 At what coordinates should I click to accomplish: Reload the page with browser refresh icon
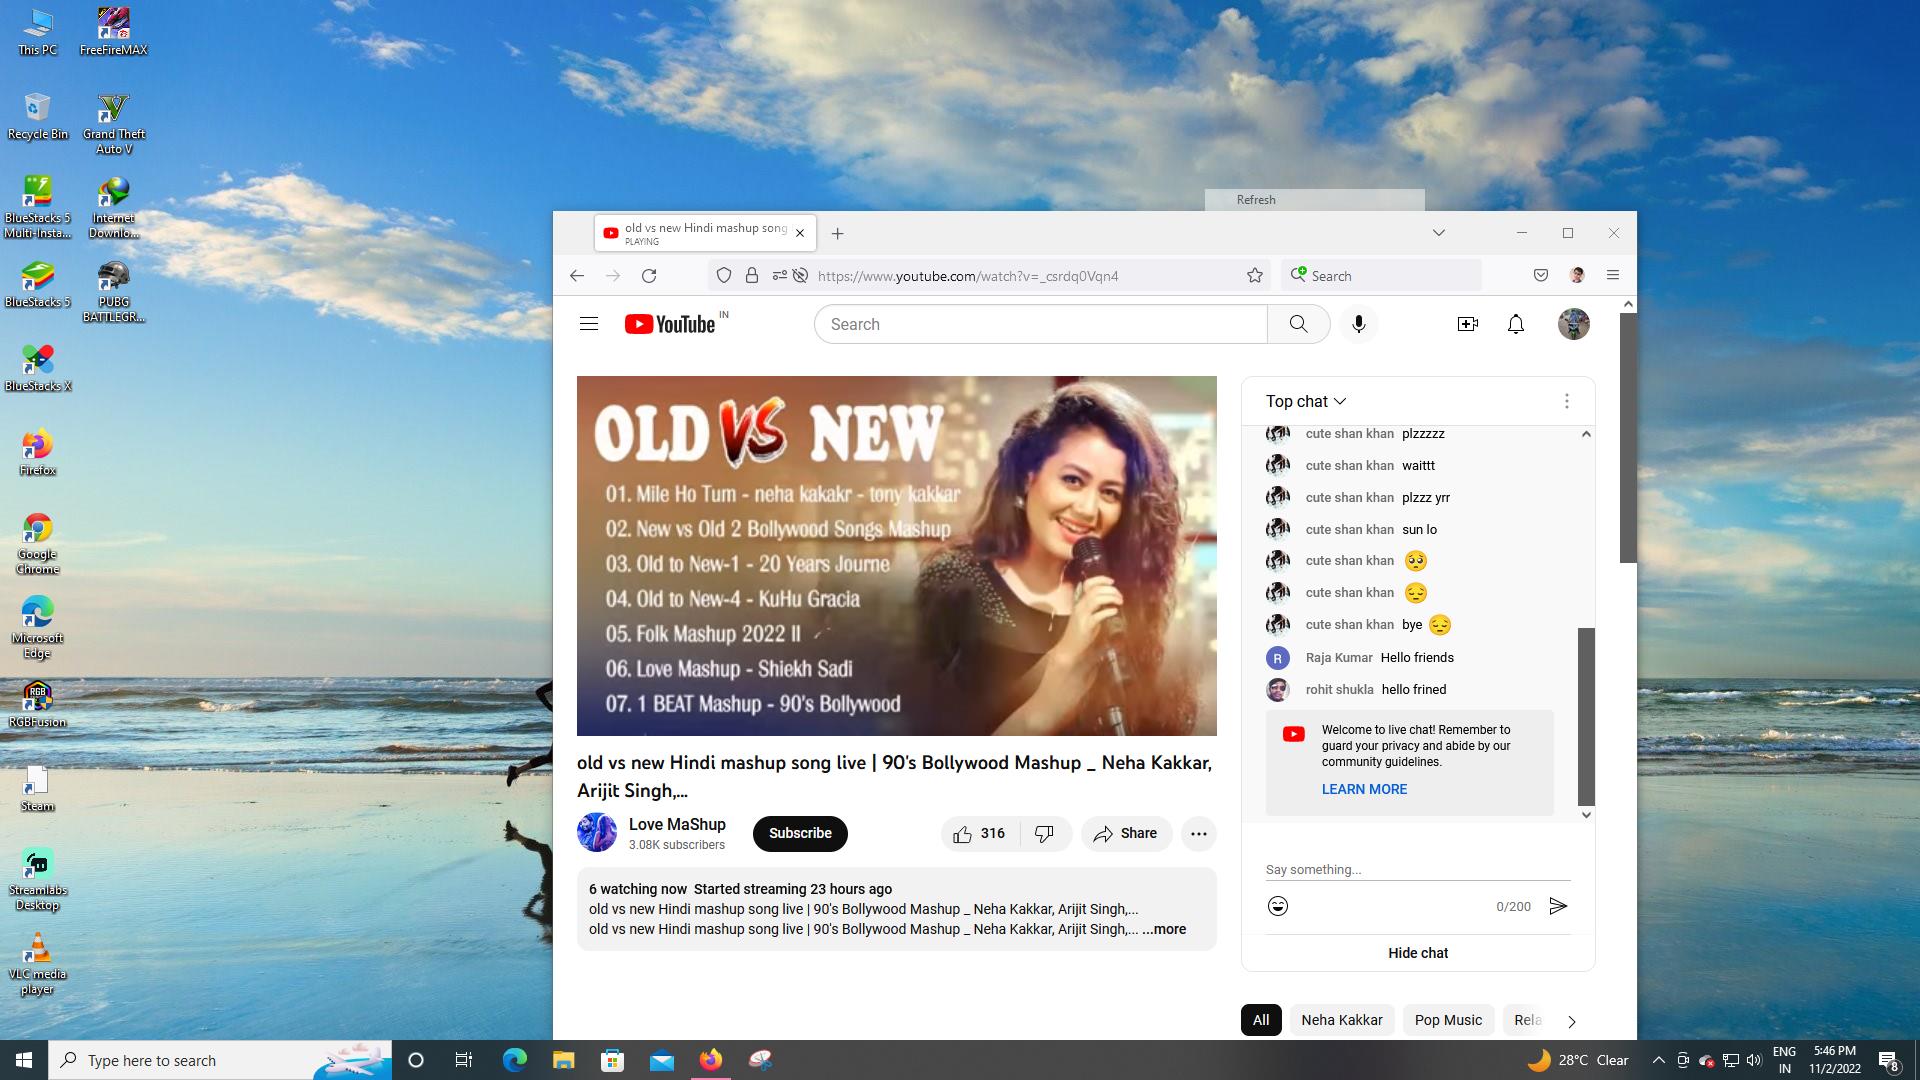[649, 276]
